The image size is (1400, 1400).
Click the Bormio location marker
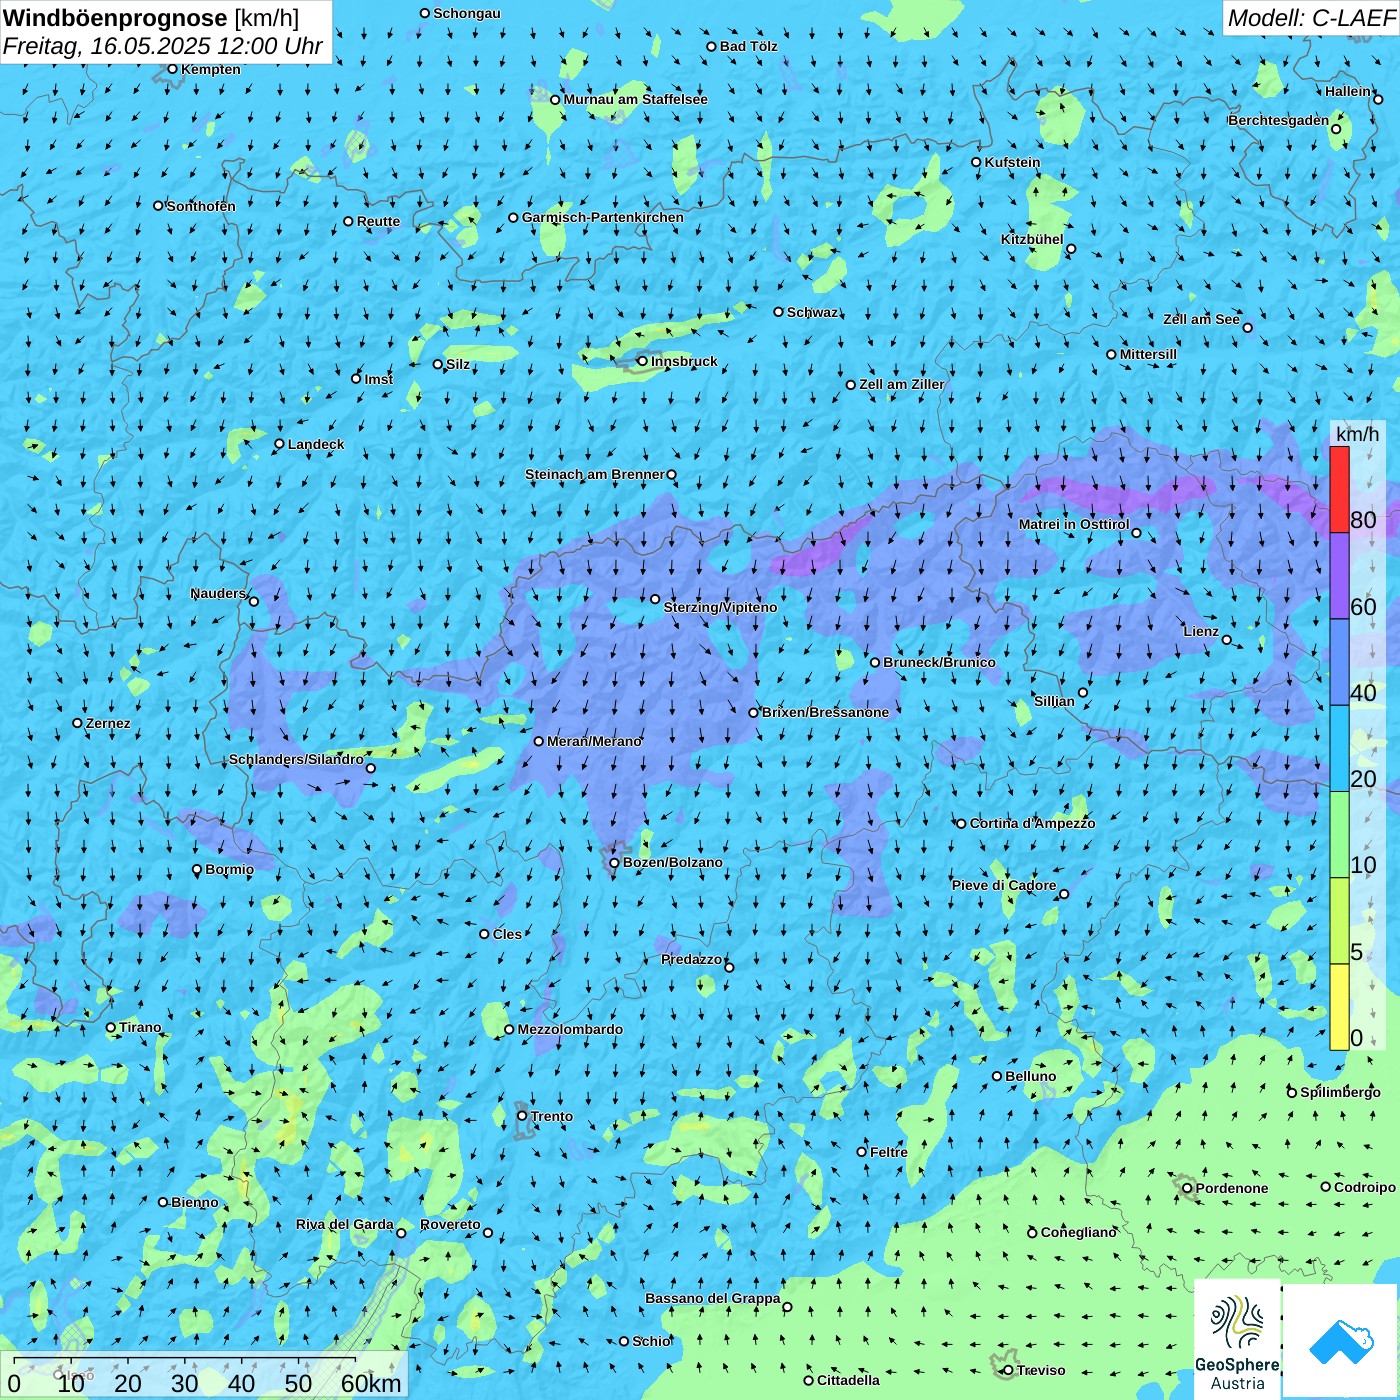tap(197, 870)
